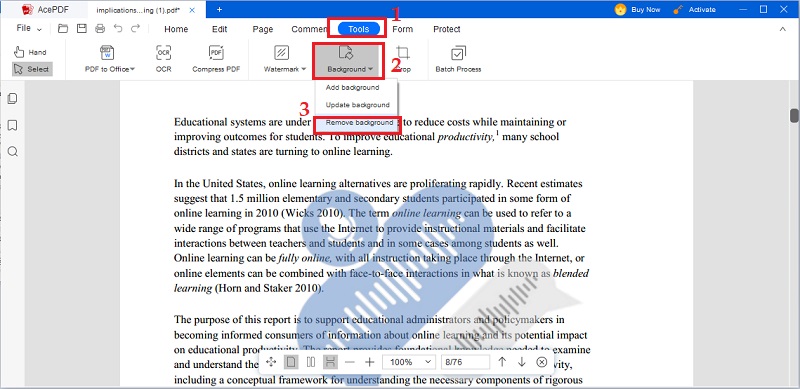Image resolution: width=800 pixels, height=389 pixels.
Task: Click the Undo arrow icon
Action: point(118,29)
